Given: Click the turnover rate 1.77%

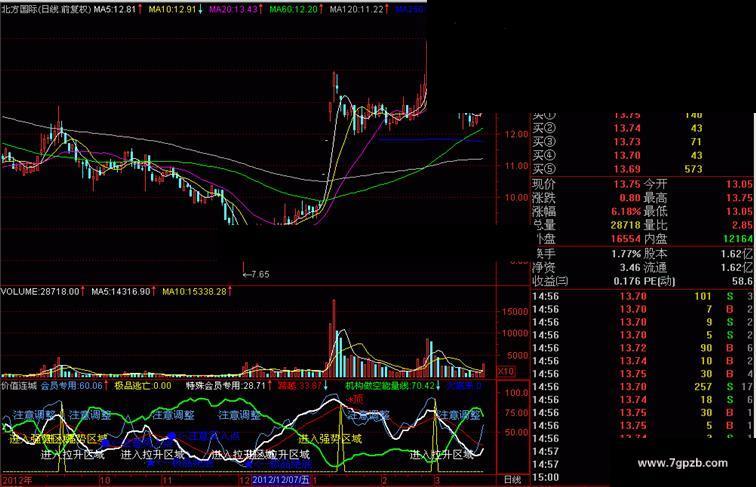Looking at the screenshot, I should coord(626,254).
